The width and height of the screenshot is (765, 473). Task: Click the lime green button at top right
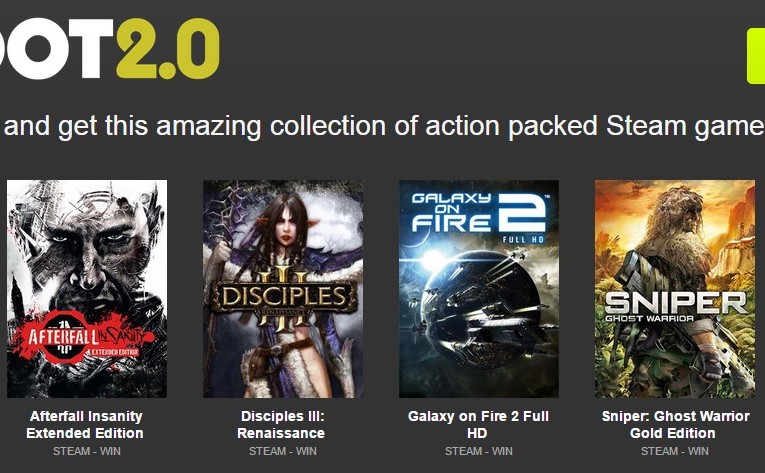coord(756,56)
